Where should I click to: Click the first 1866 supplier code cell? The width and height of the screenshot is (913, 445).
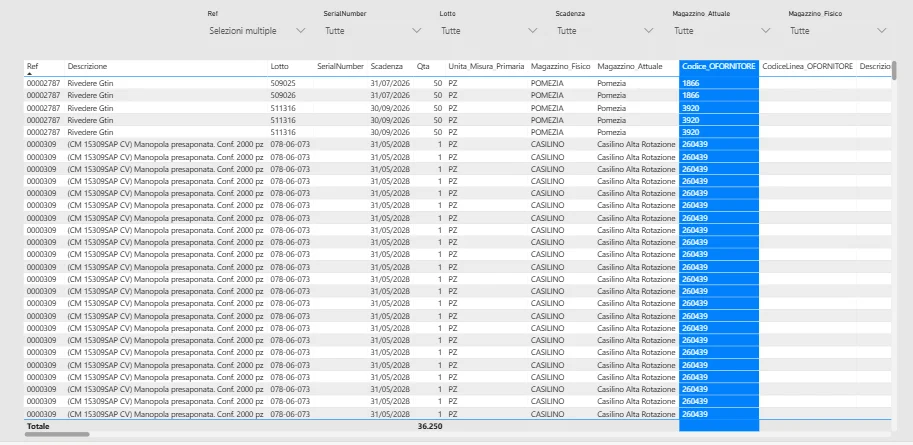691,83
